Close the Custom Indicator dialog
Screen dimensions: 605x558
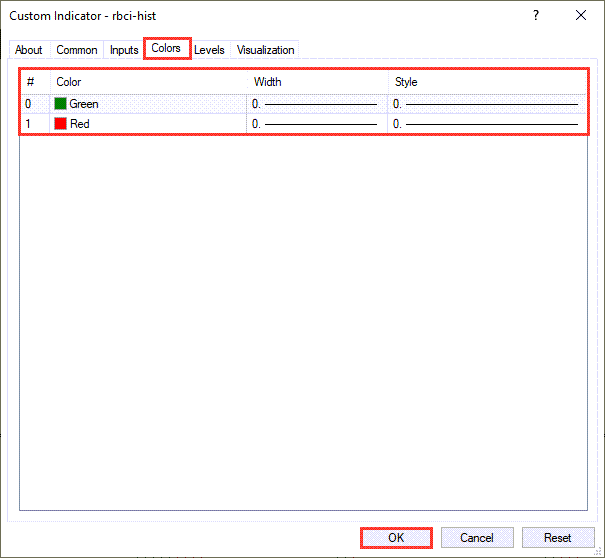coord(581,15)
